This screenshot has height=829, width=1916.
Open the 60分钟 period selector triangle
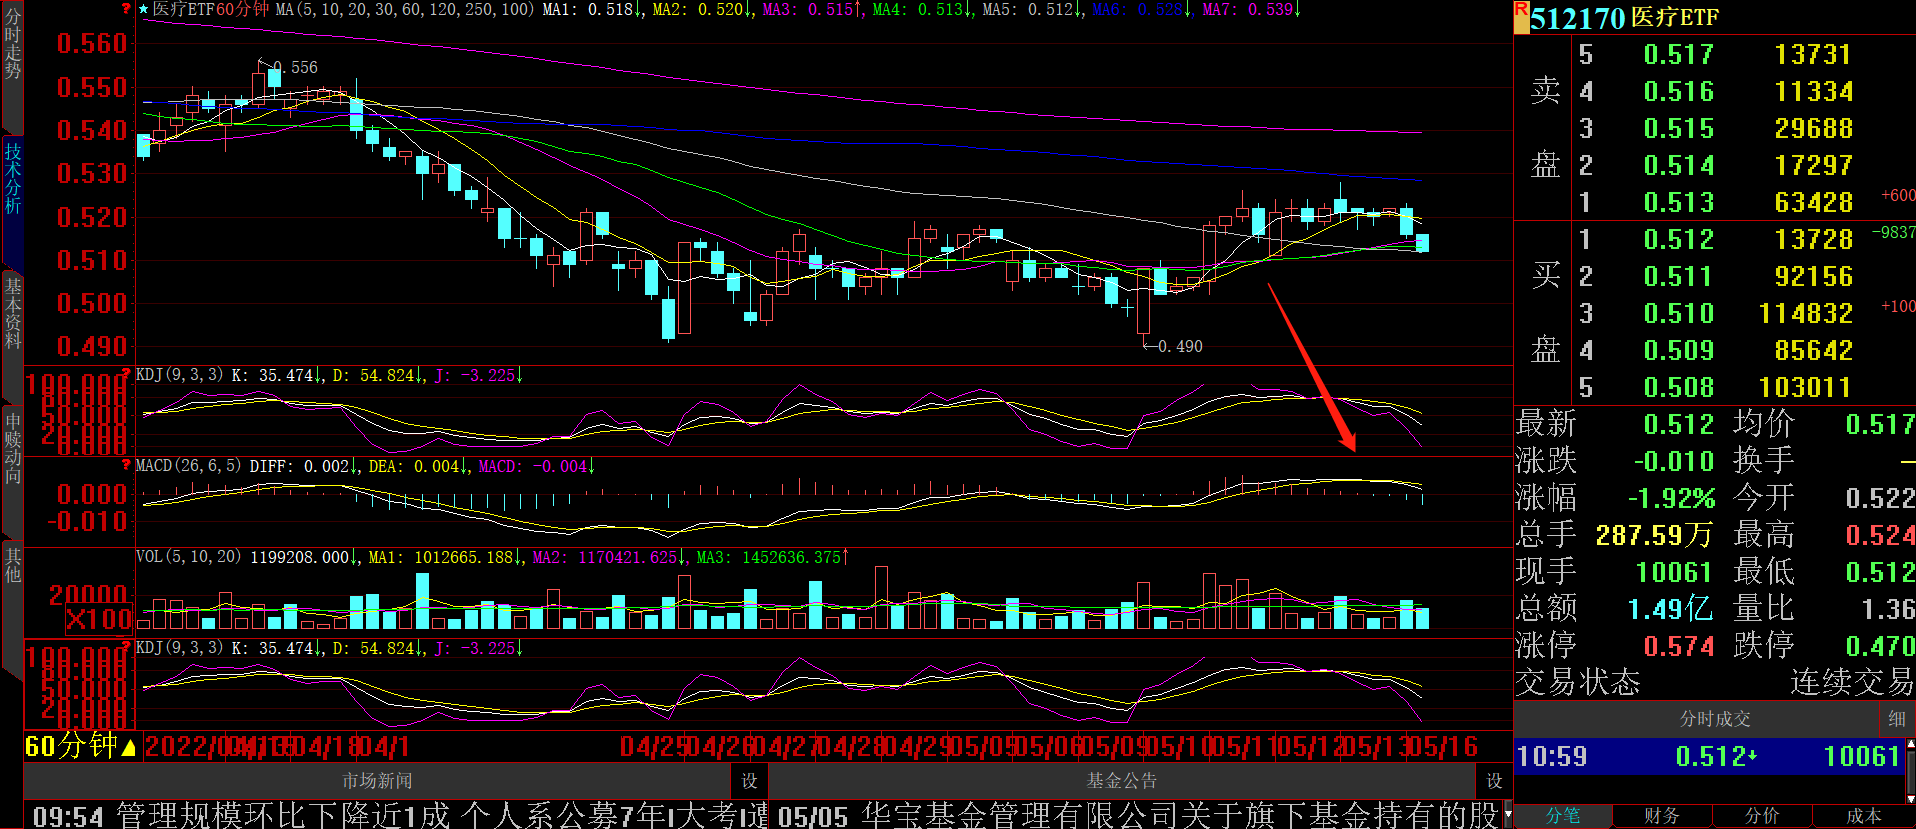click(128, 747)
